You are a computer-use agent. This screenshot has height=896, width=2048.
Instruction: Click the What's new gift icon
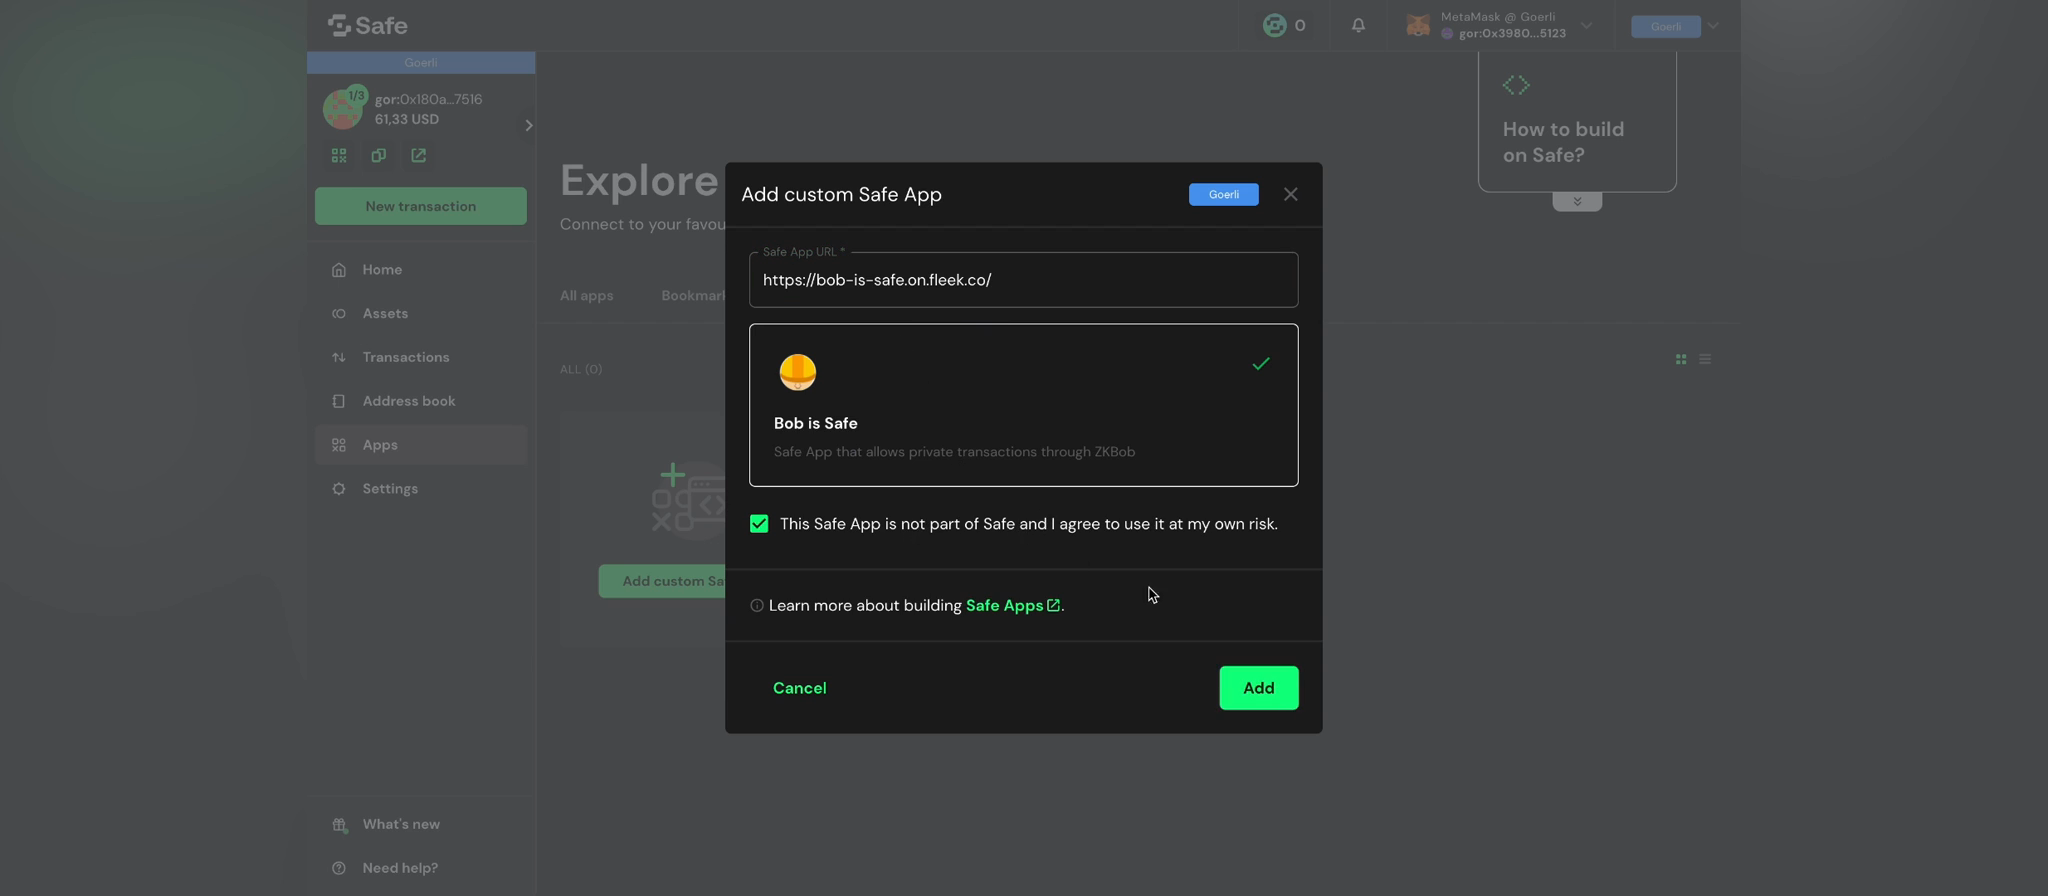pyautogui.click(x=339, y=824)
